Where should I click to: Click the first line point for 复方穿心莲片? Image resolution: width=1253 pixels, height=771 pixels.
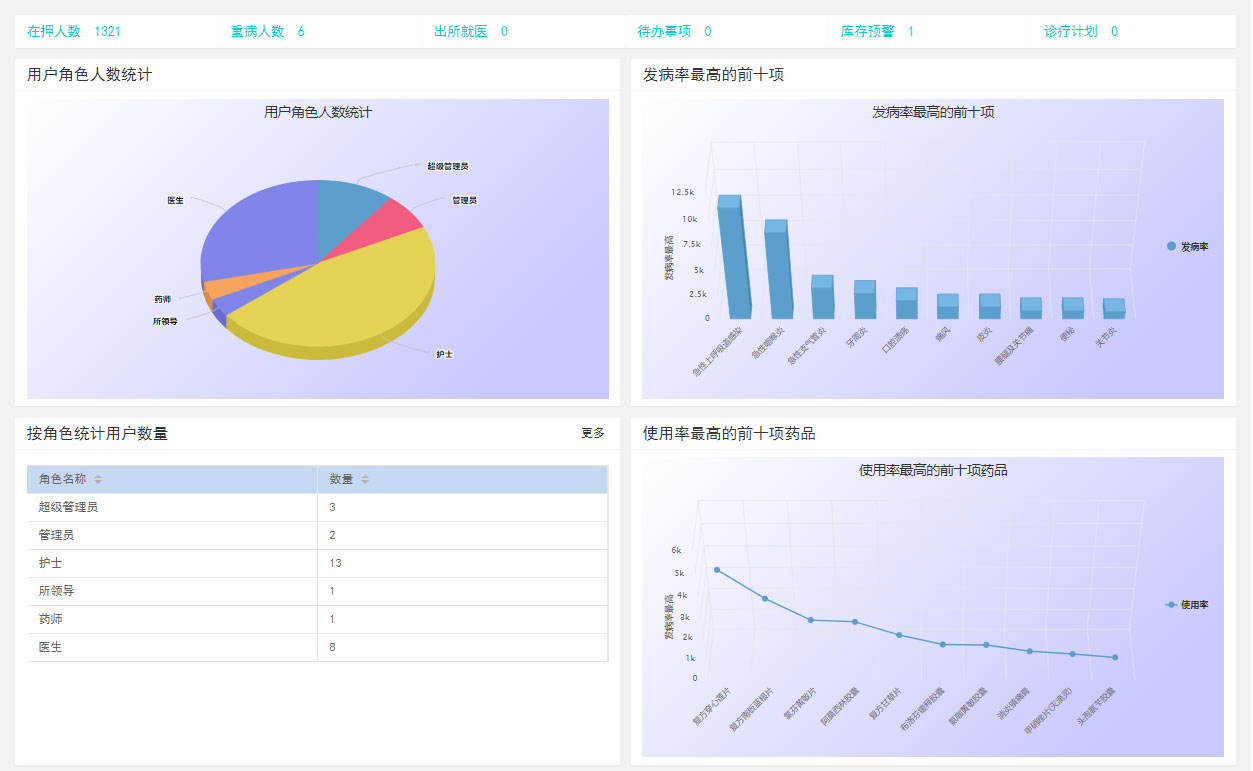[x=717, y=570]
